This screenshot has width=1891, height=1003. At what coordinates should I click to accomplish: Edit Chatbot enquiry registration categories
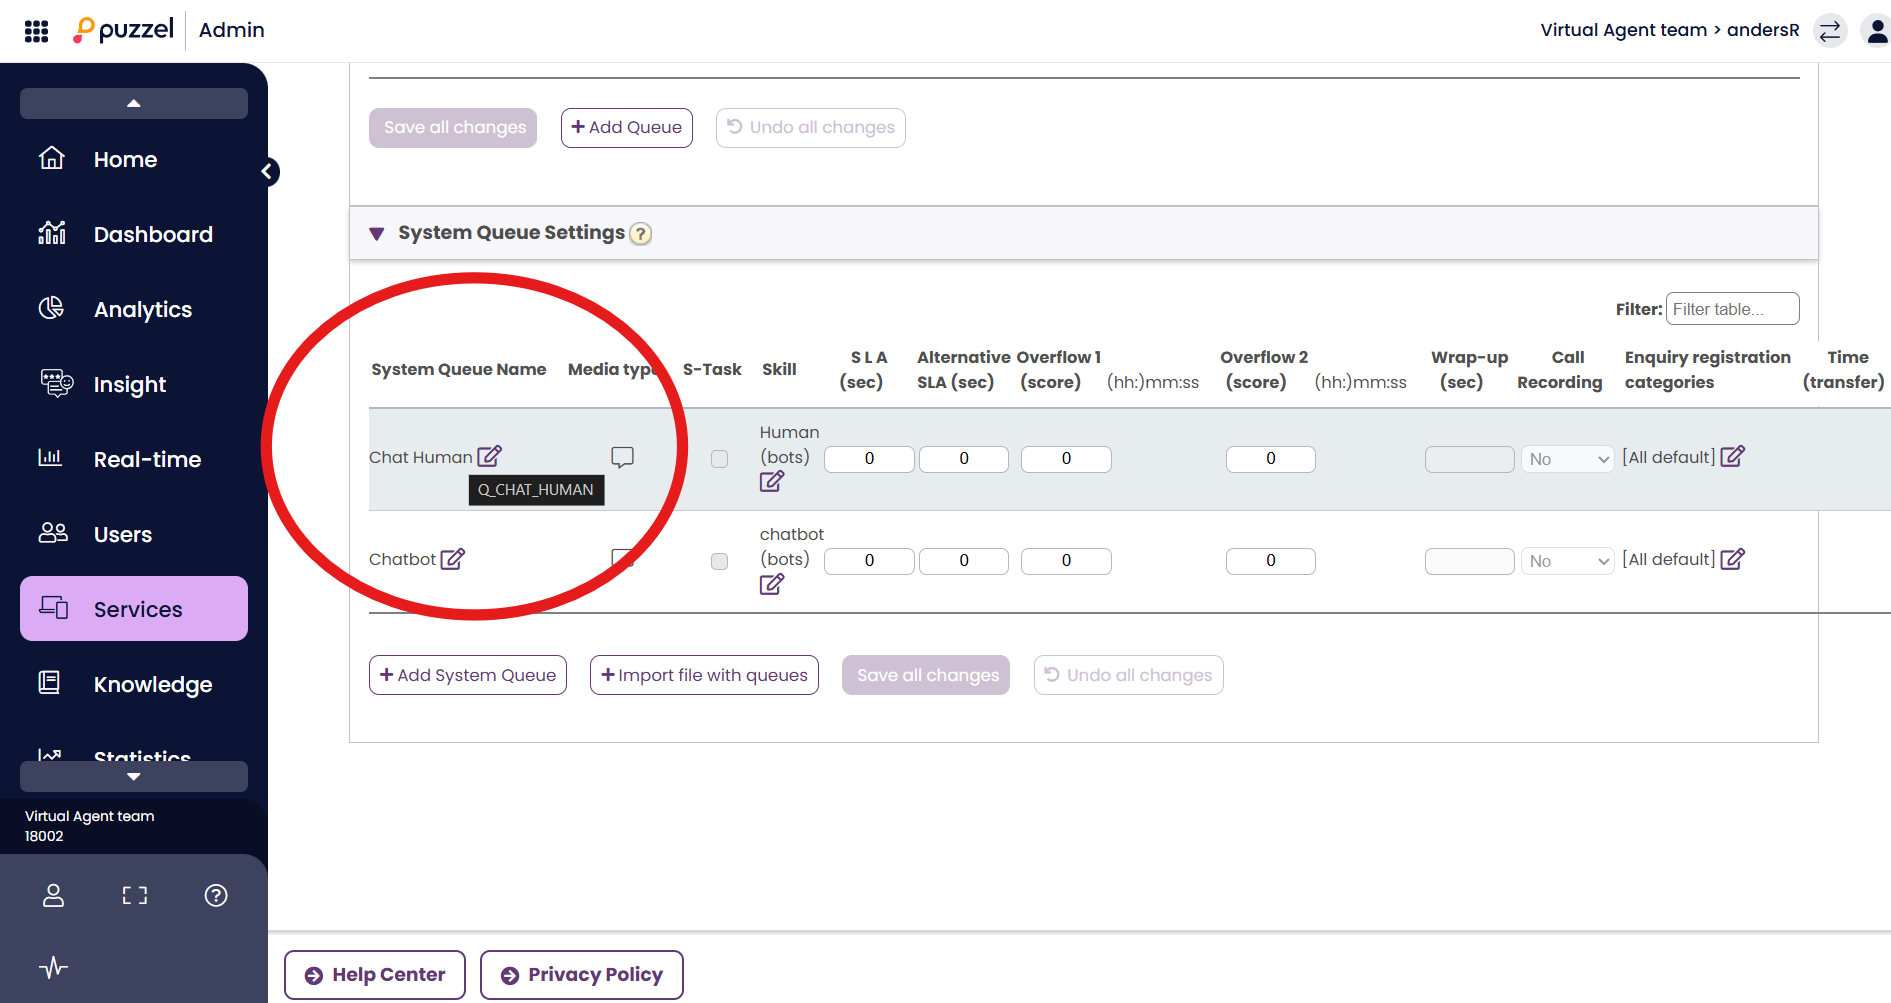1732,559
